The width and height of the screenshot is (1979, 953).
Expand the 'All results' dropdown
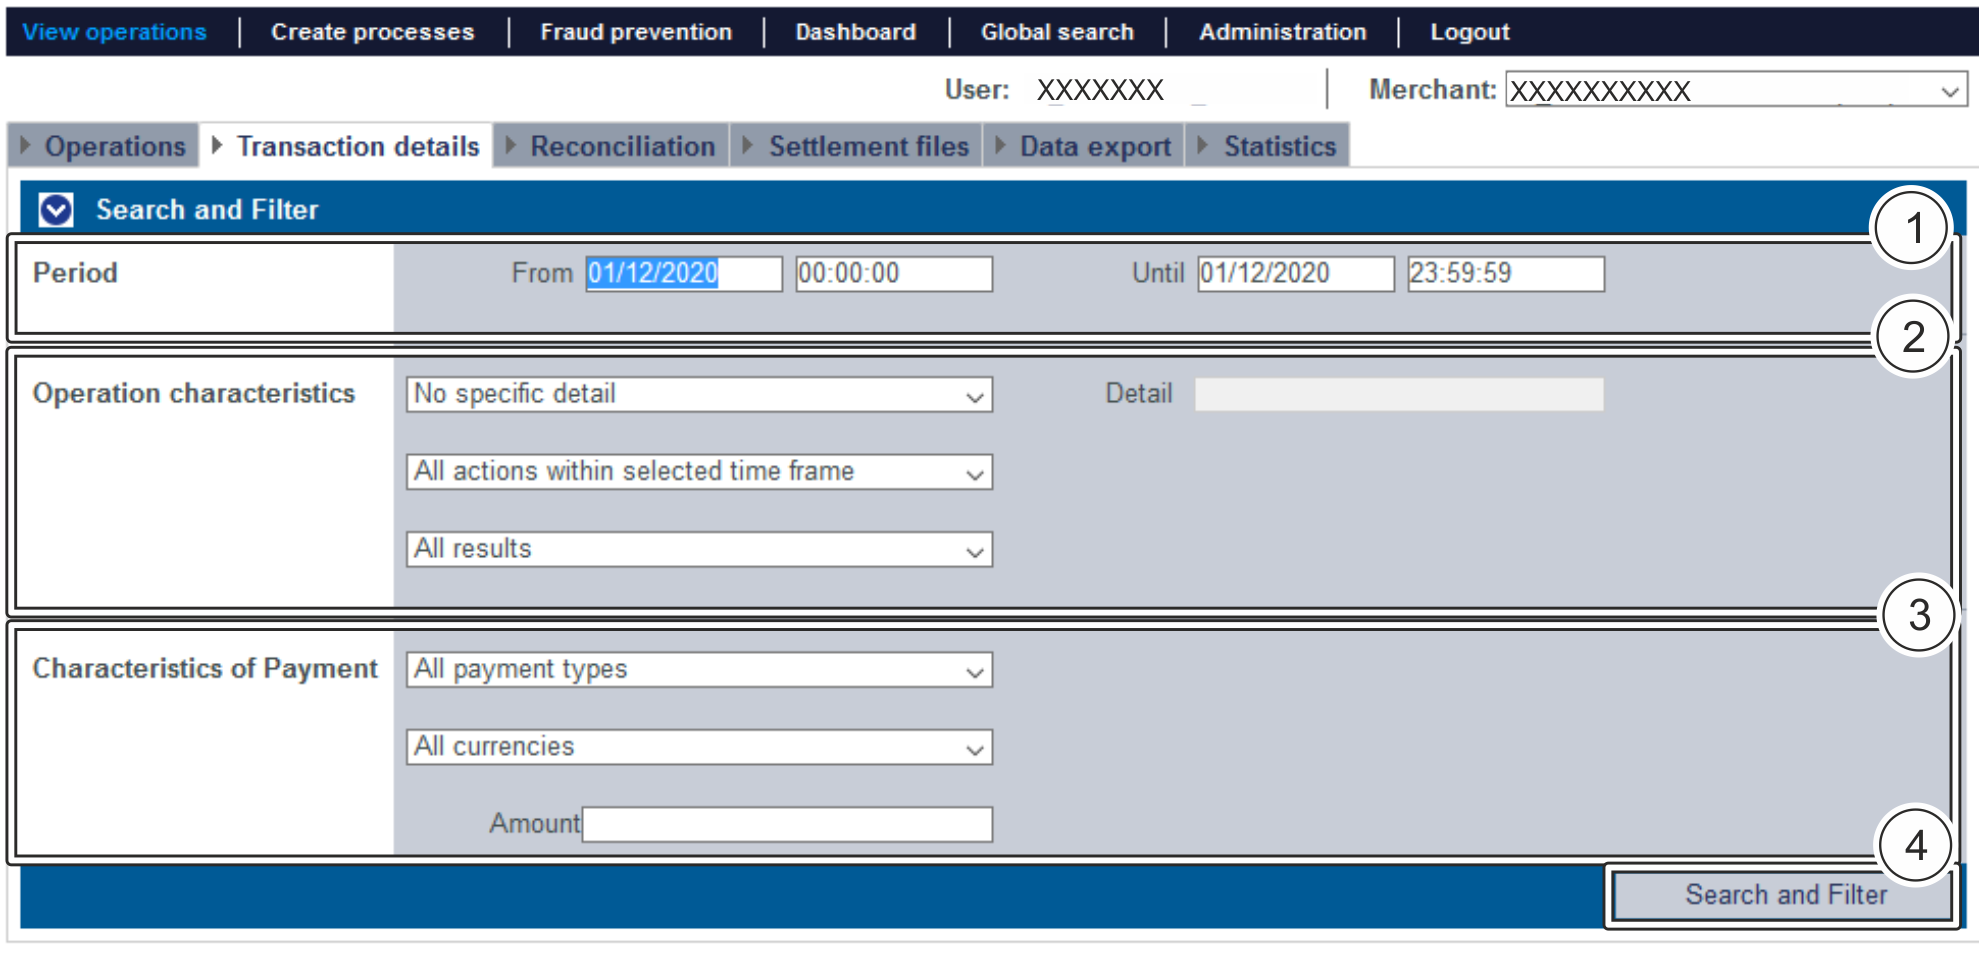pos(698,549)
